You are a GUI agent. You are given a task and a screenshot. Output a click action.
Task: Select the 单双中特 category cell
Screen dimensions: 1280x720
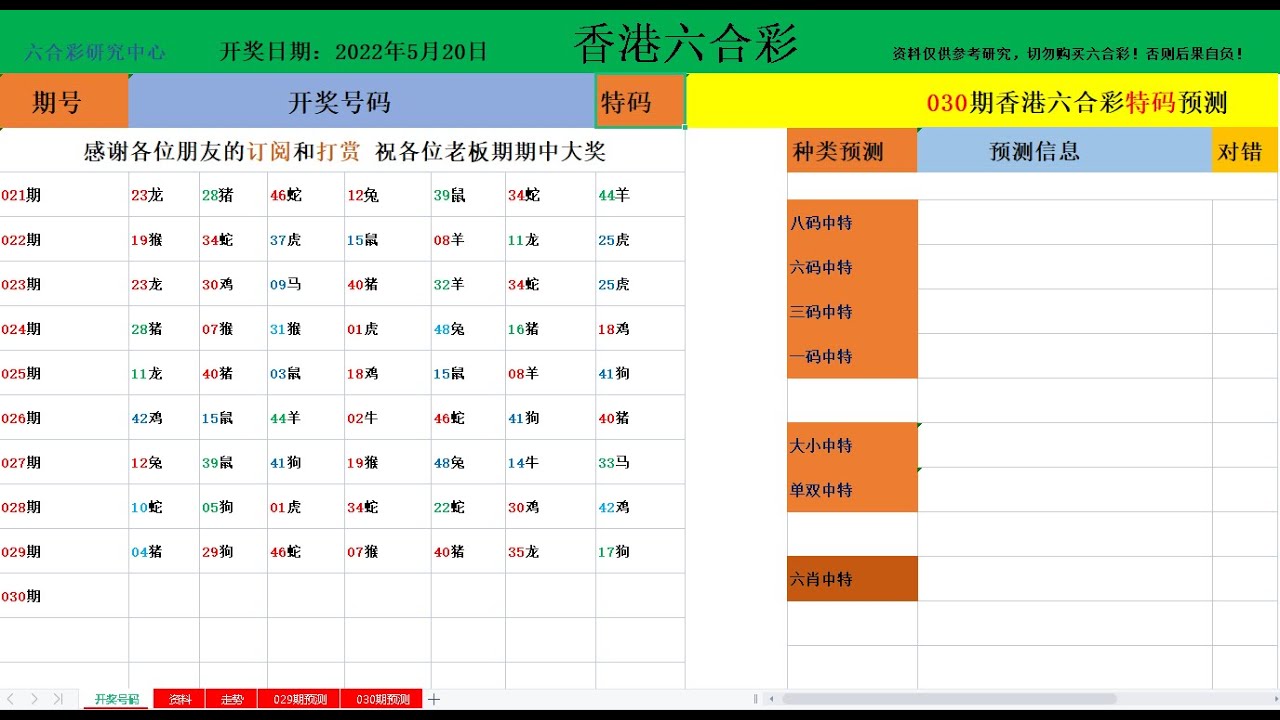pos(852,490)
